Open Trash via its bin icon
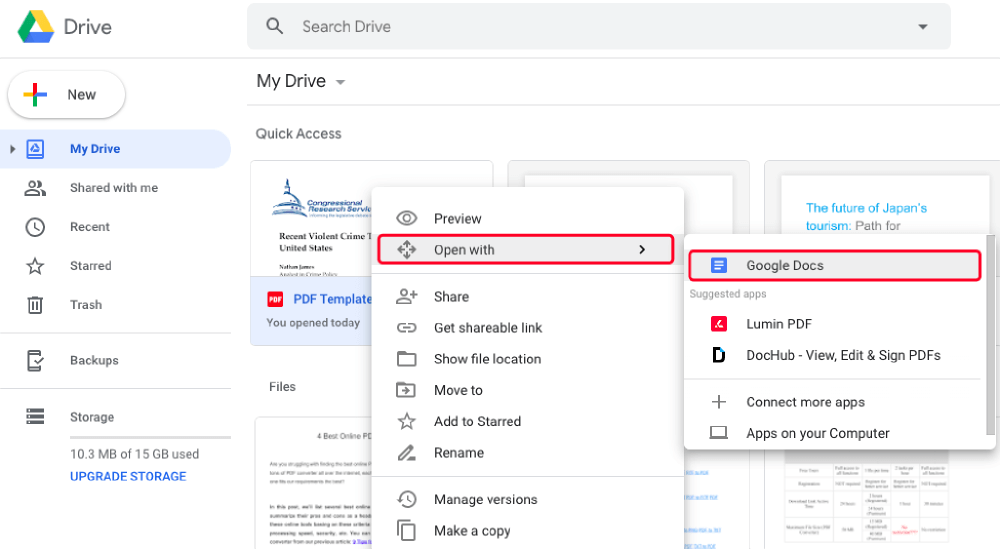The image size is (1000, 549). pos(35,305)
